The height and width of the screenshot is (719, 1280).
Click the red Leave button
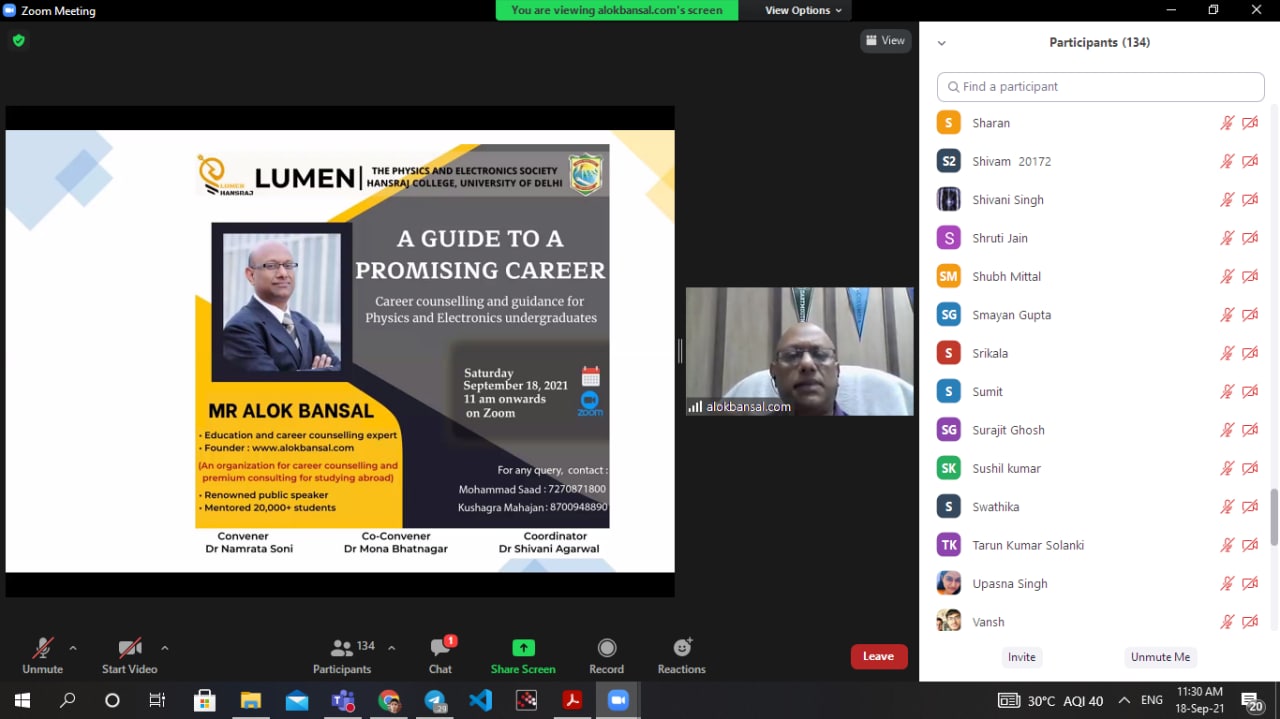(878, 656)
